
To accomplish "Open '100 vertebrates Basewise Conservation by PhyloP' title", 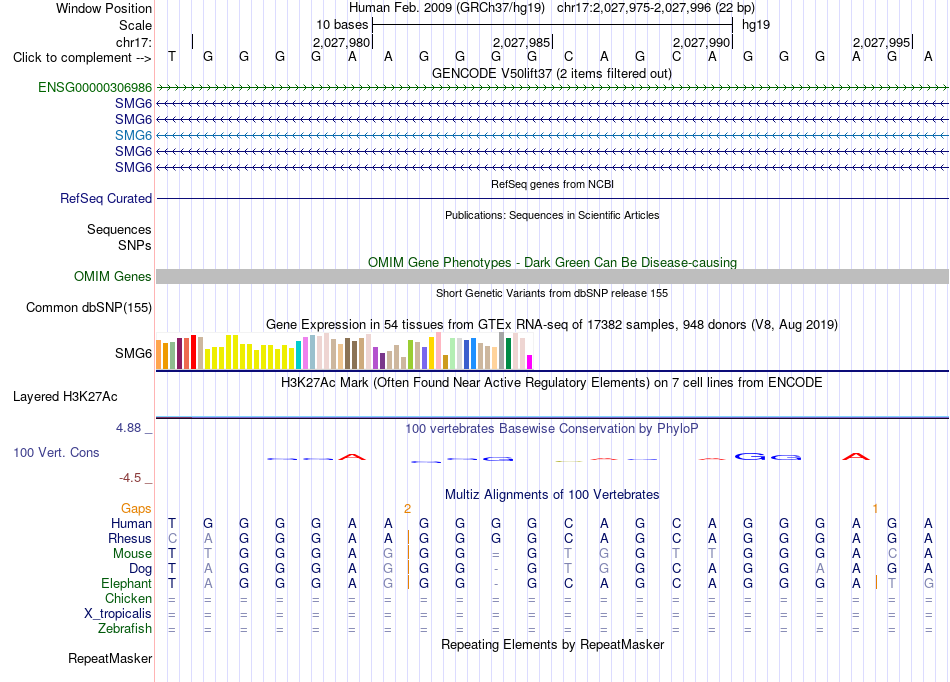I will 552,429.
